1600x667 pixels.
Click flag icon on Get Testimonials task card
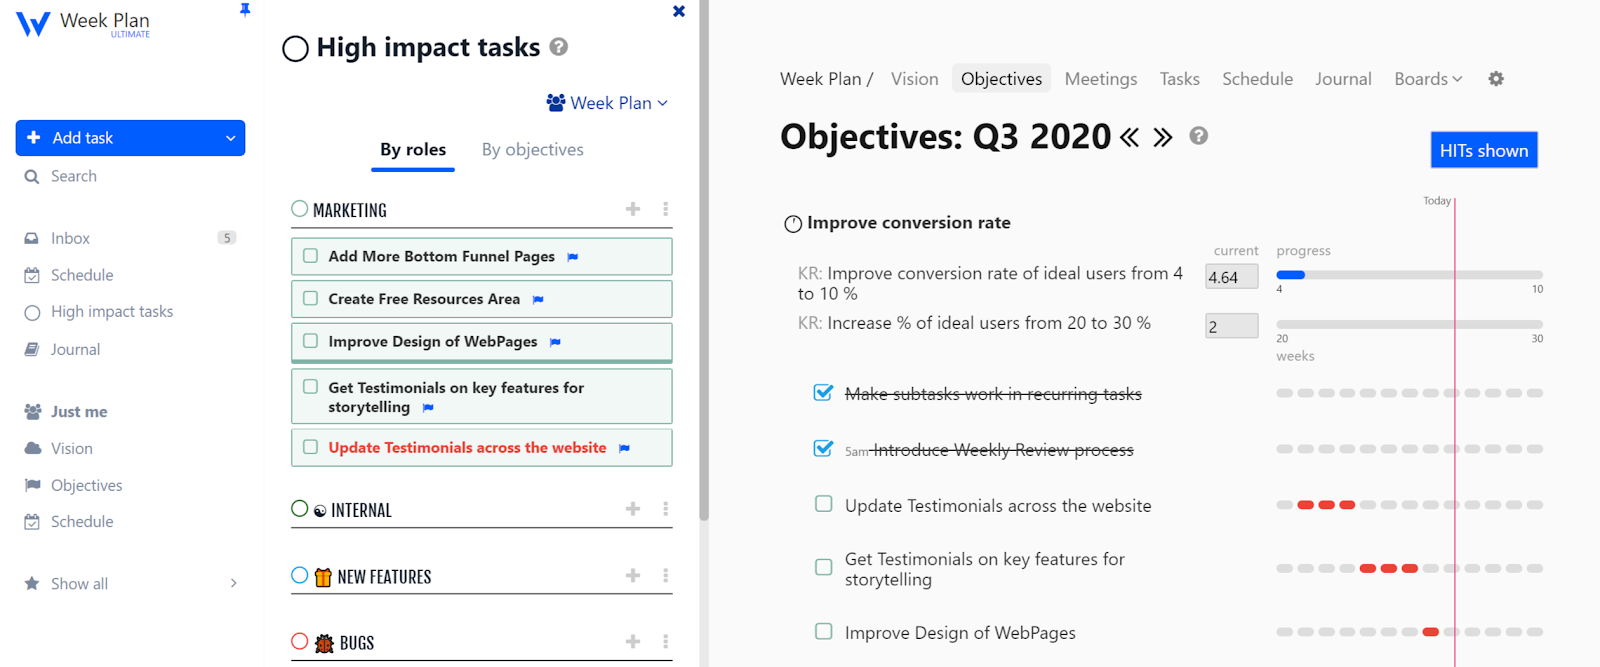point(428,408)
